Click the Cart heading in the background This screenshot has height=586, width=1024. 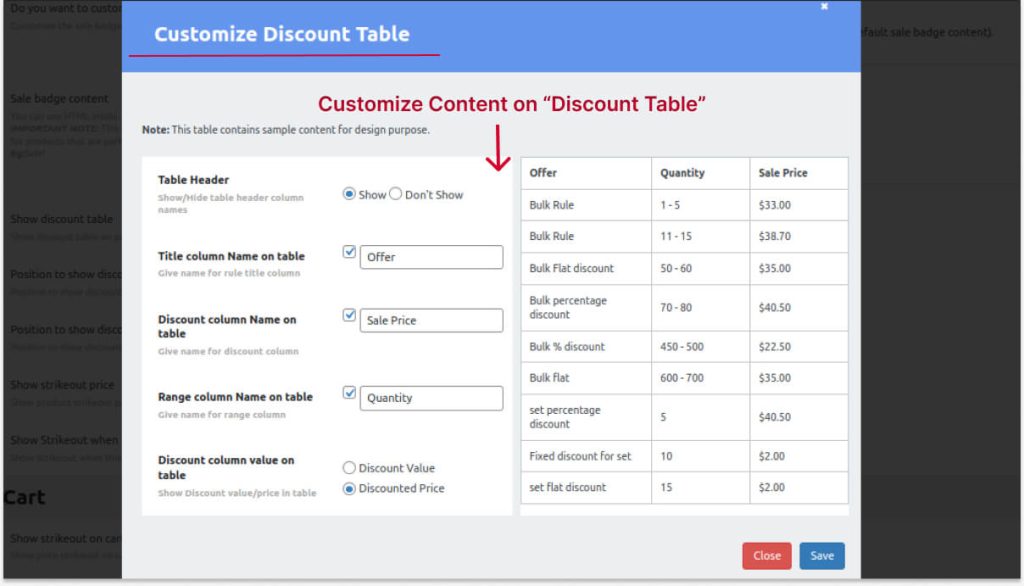(x=23, y=497)
